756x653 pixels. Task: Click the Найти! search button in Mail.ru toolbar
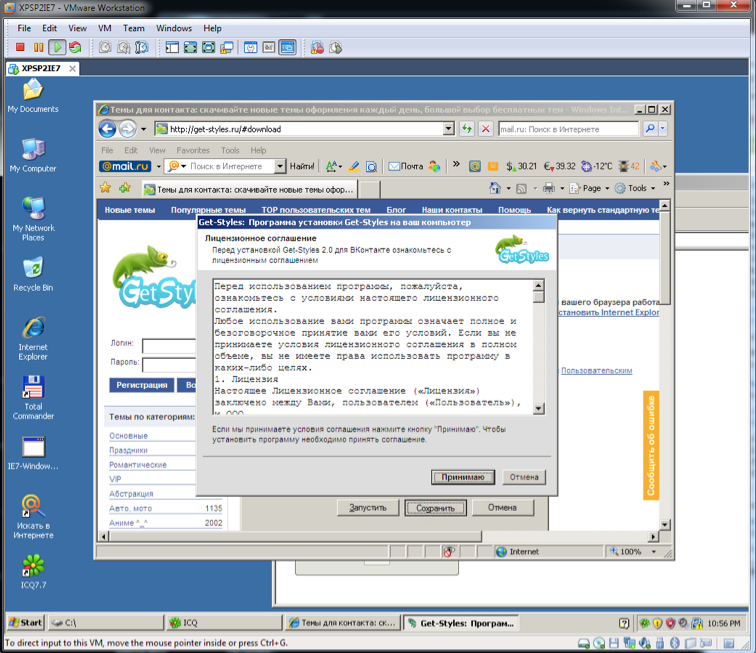302,166
